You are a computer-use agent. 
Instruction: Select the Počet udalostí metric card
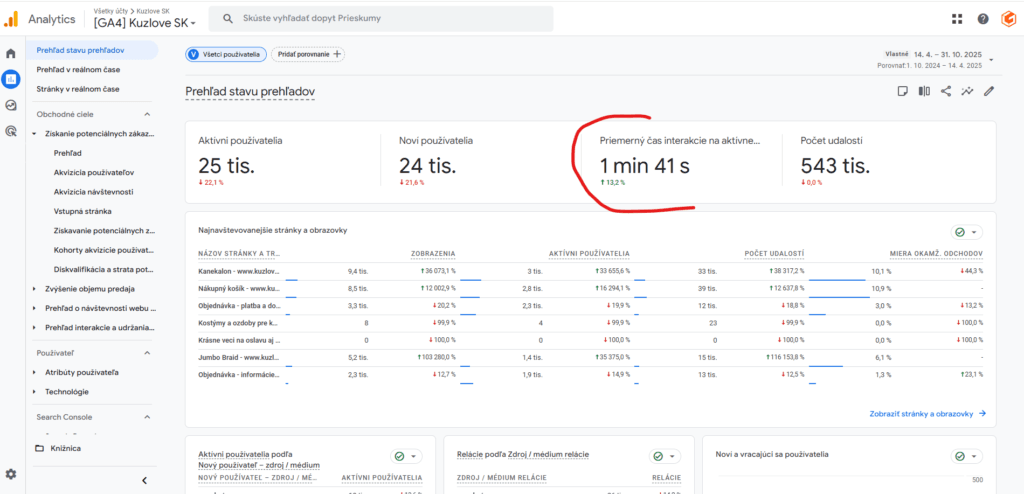point(889,161)
